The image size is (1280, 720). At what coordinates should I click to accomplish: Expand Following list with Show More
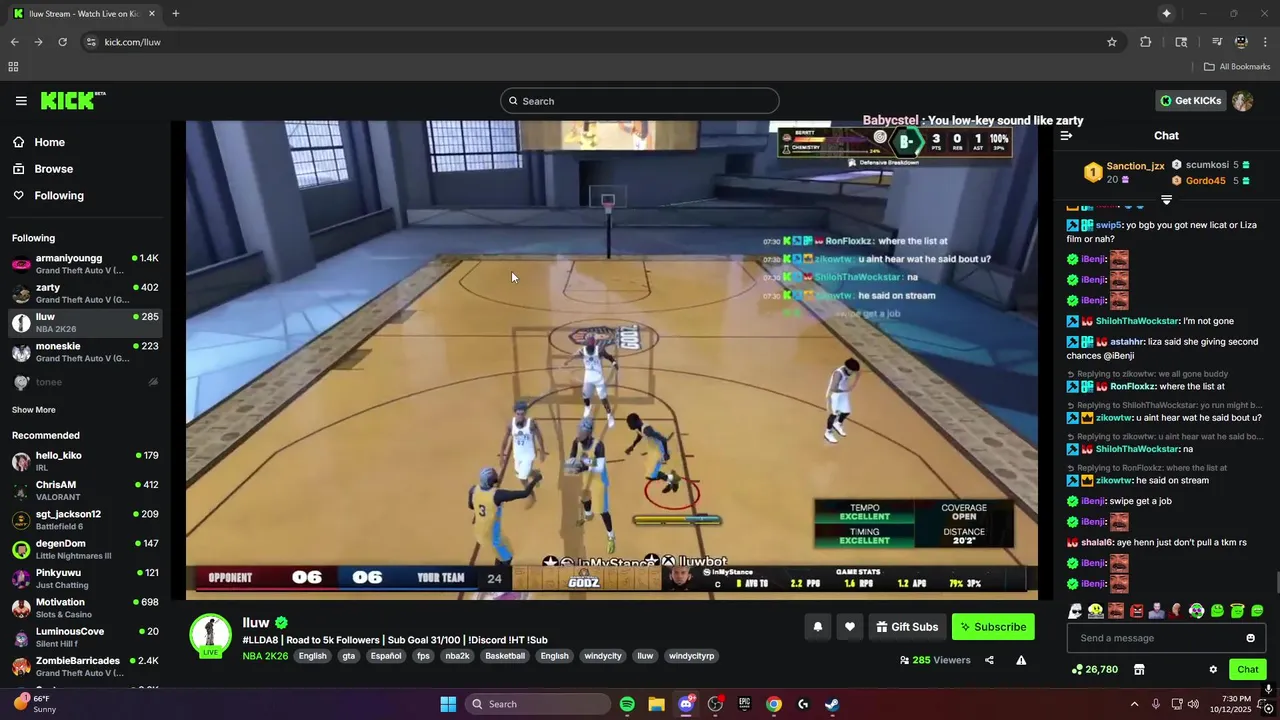tap(34, 410)
